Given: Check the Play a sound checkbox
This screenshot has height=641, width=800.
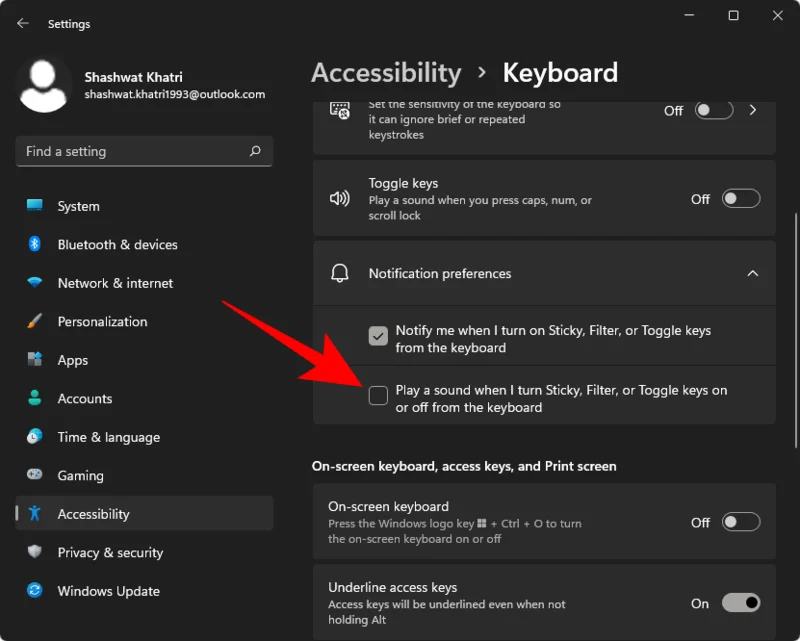Looking at the screenshot, I should point(378,396).
